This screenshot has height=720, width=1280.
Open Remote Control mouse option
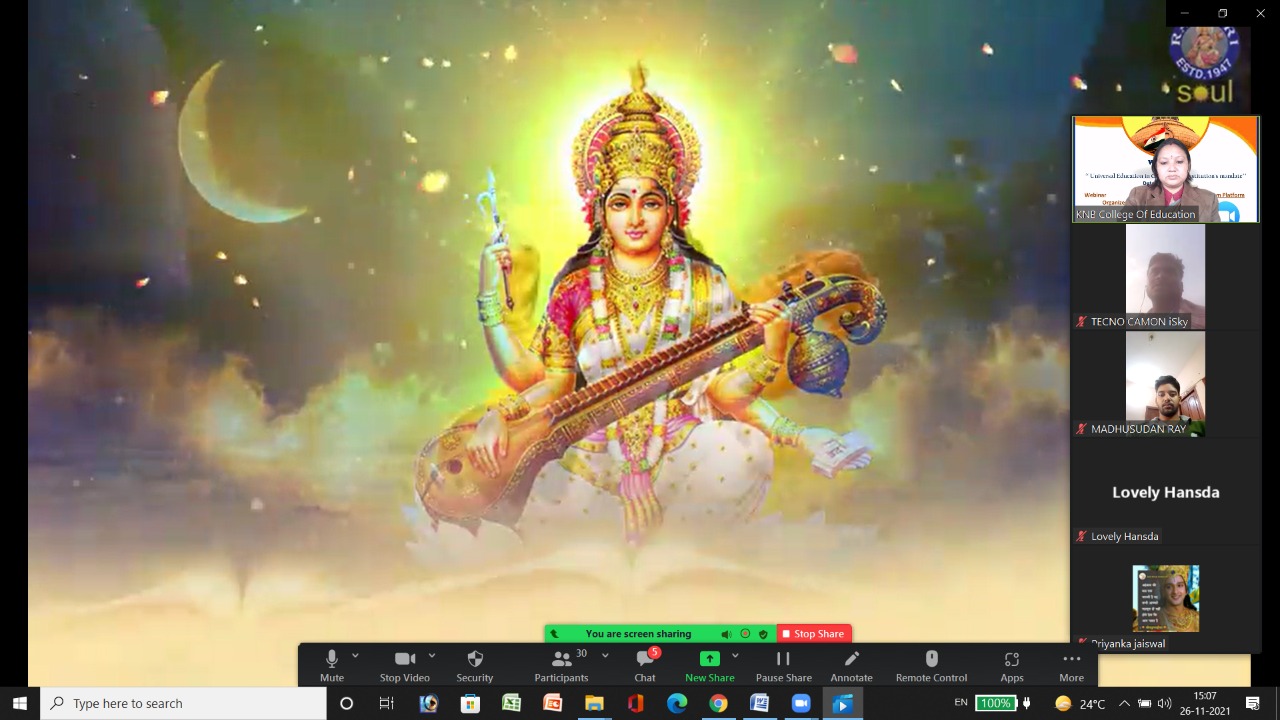(932, 665)
